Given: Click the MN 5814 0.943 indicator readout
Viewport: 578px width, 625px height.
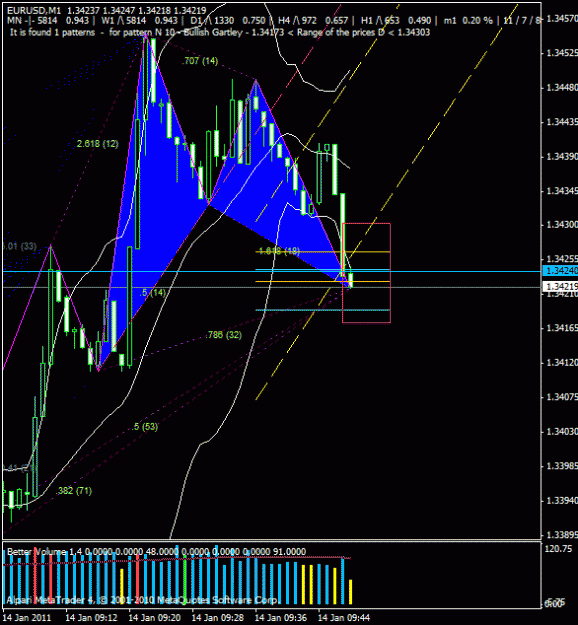Looking at the screenshot, I should click(x=48, y=21).
